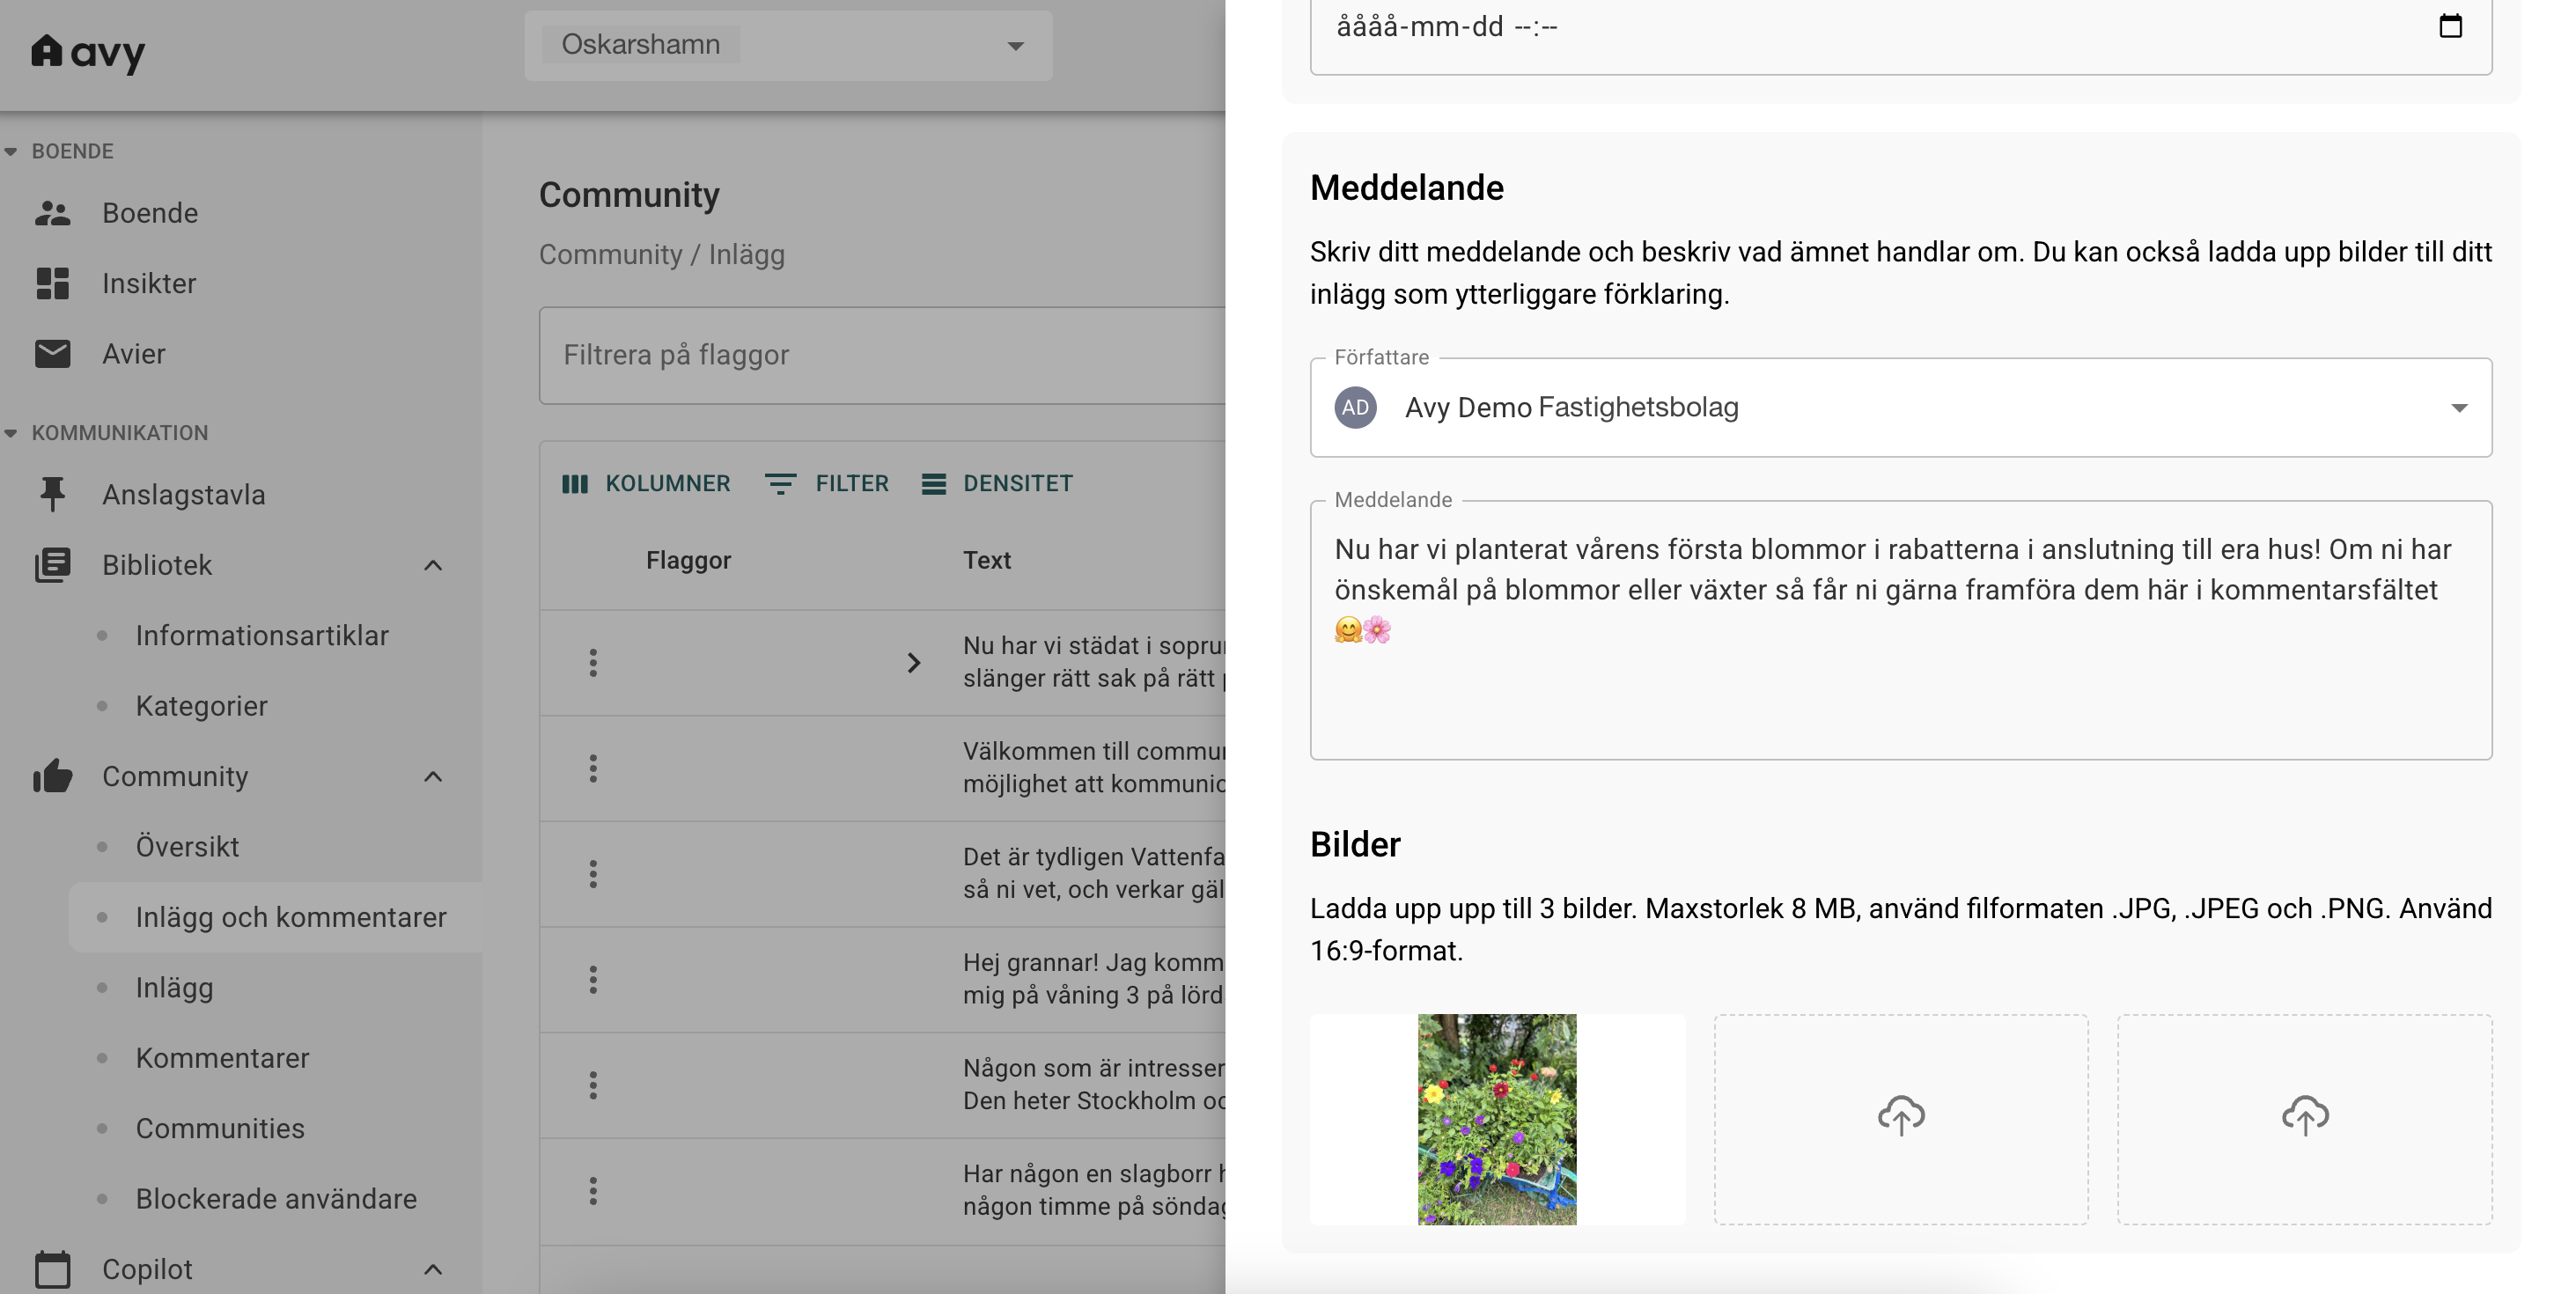Open Insikter page
This screenshot has width=2576, height=1294.
click(x=149, y=283)
